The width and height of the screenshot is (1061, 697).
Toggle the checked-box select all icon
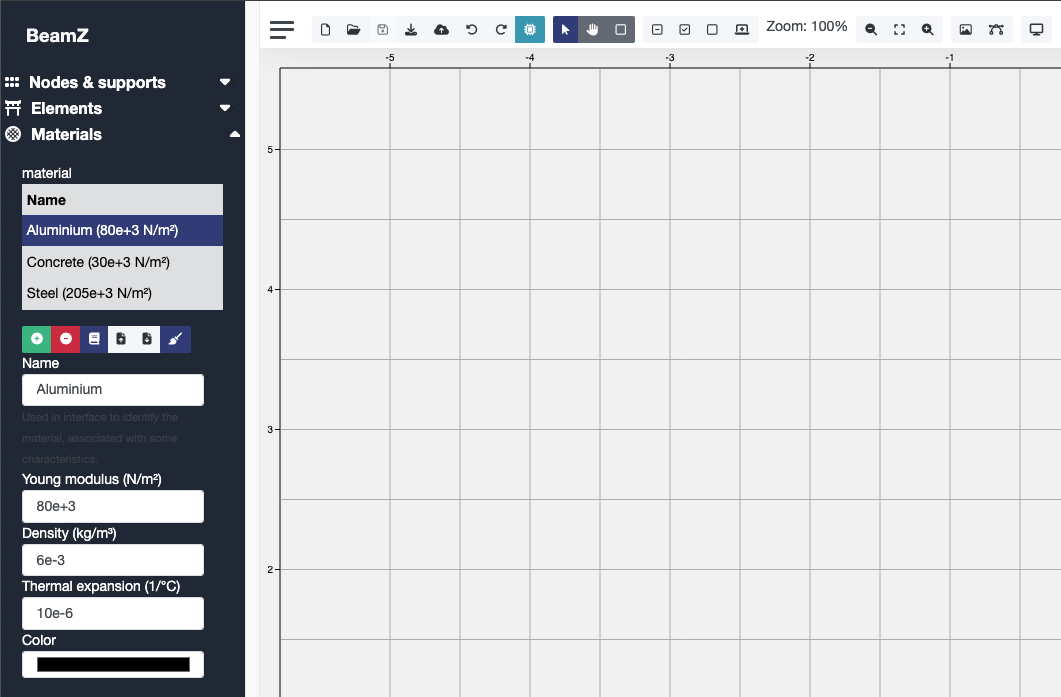tap(685, 30)
